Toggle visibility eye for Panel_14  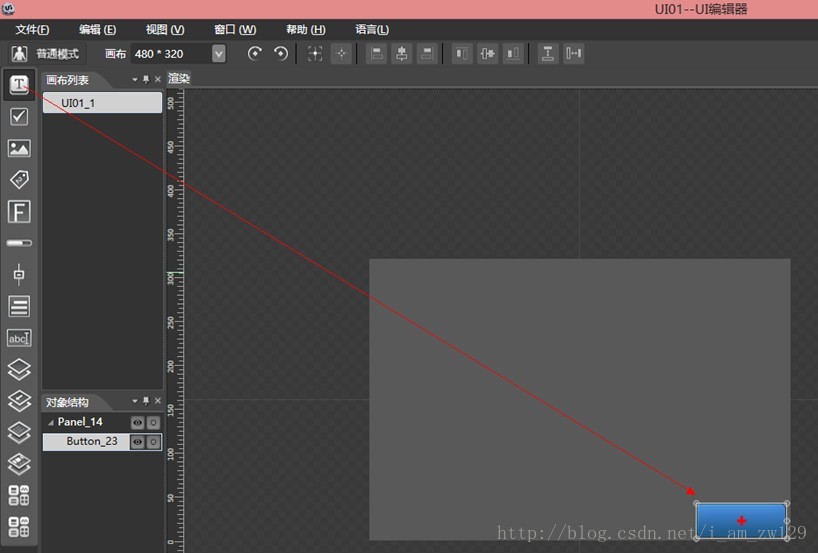(x=137, y=423)
